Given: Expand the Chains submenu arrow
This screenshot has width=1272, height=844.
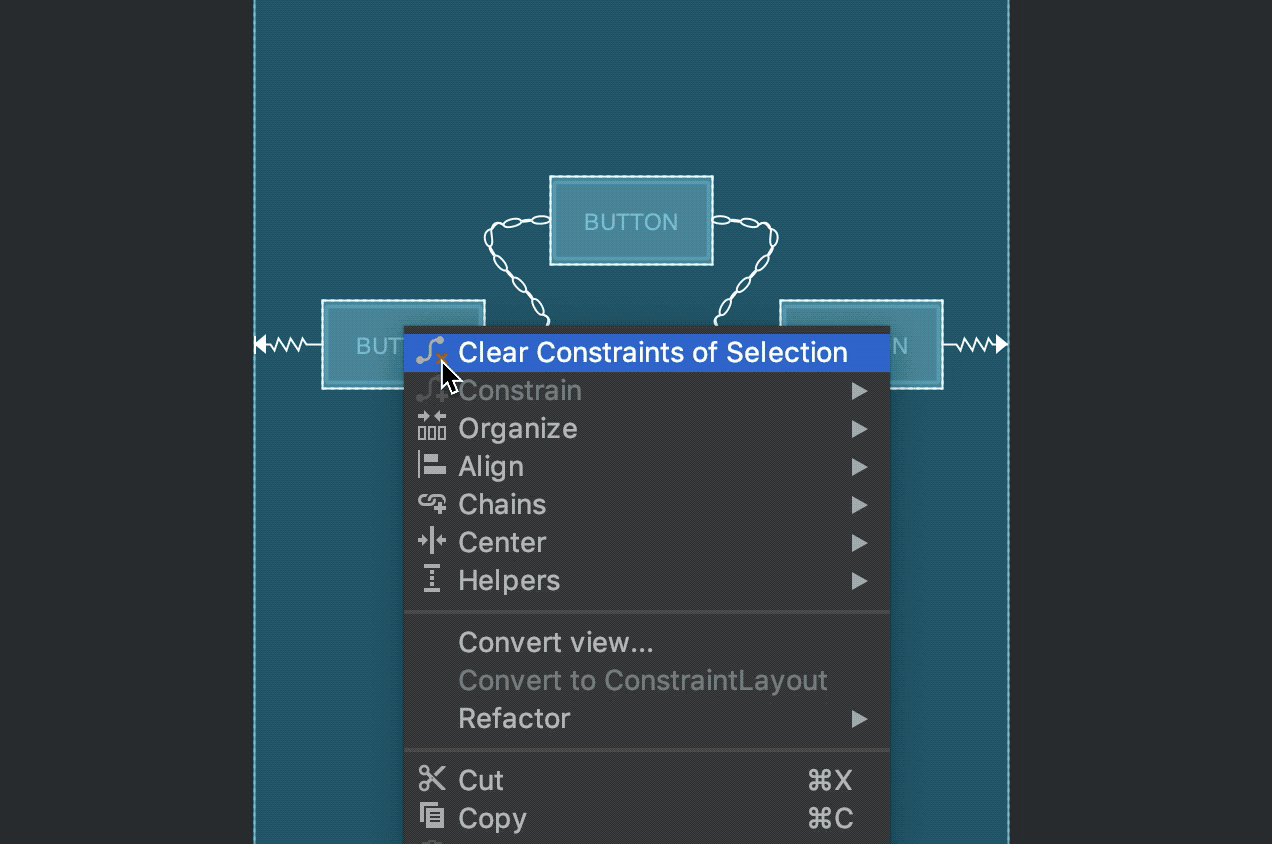Looking at the screenshot, I should point(859,504).
